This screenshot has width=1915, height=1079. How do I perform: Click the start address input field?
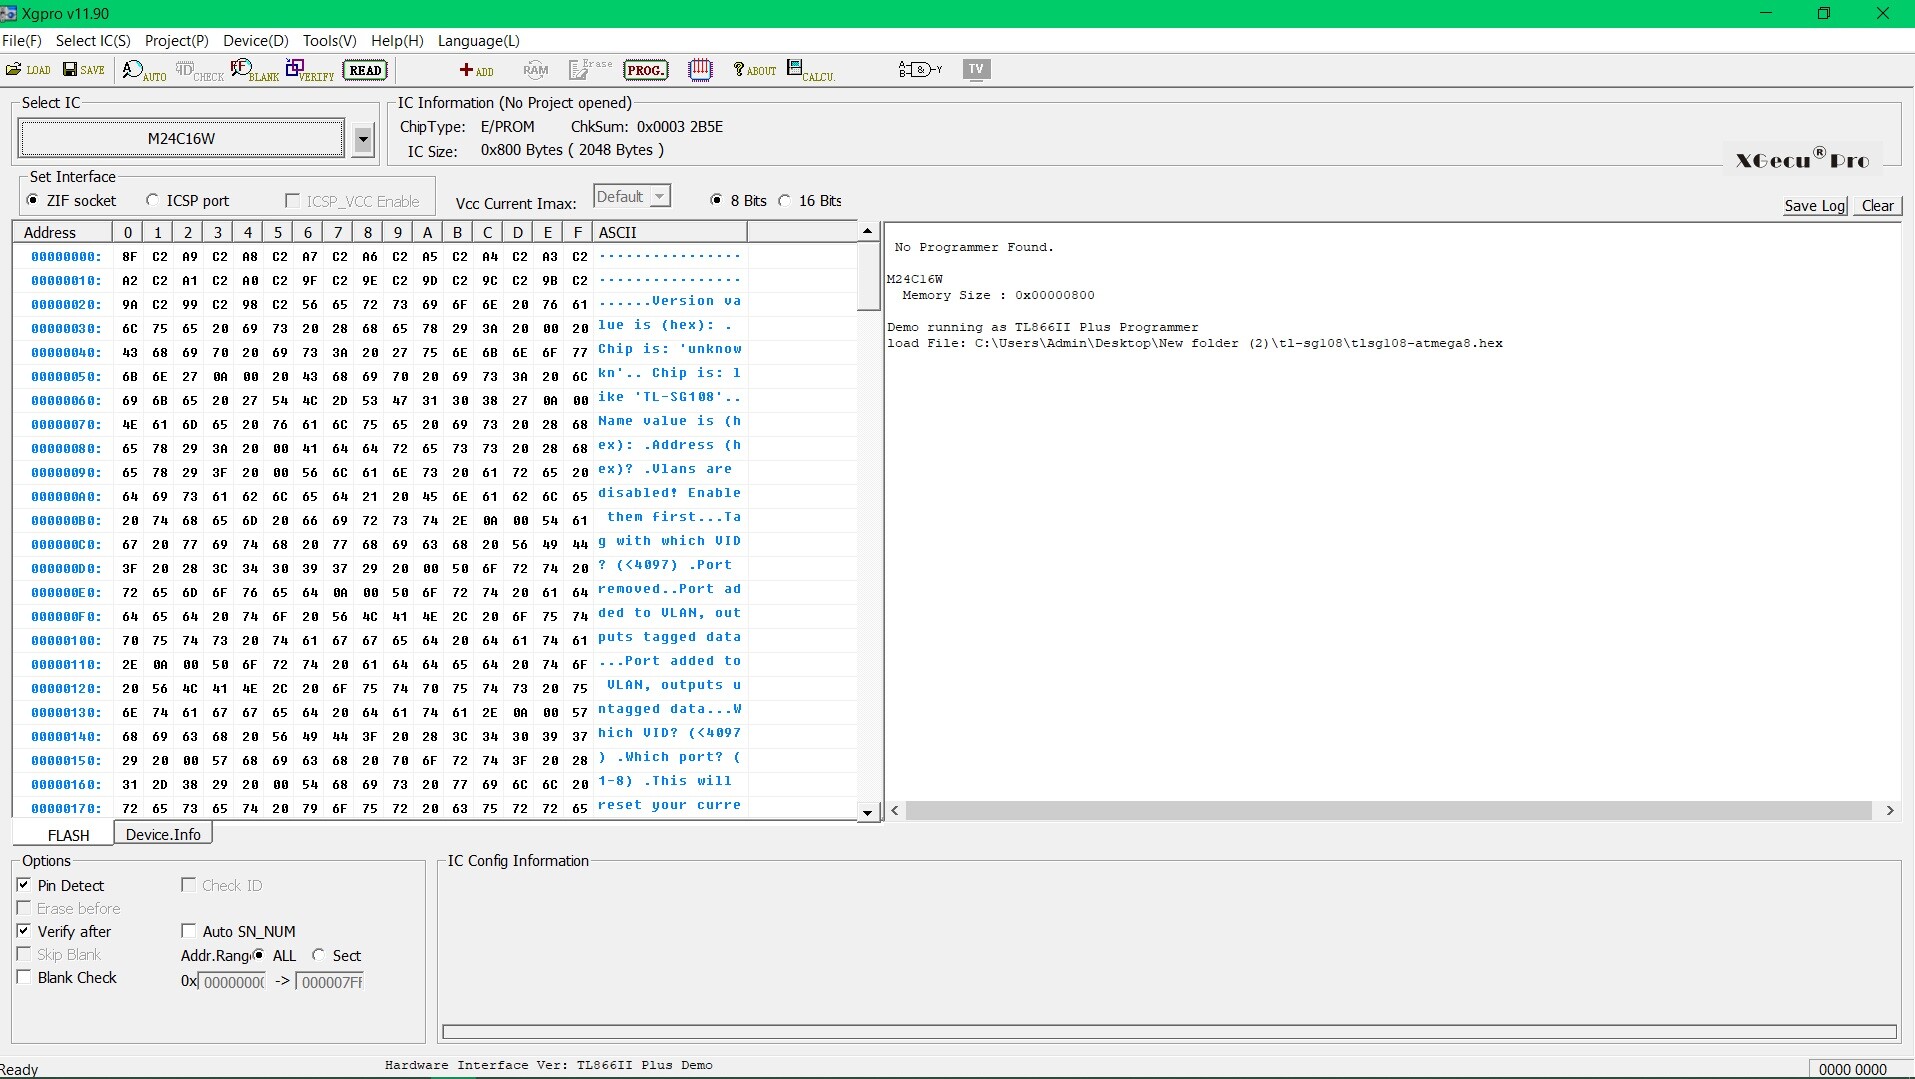tap(233, 982)
